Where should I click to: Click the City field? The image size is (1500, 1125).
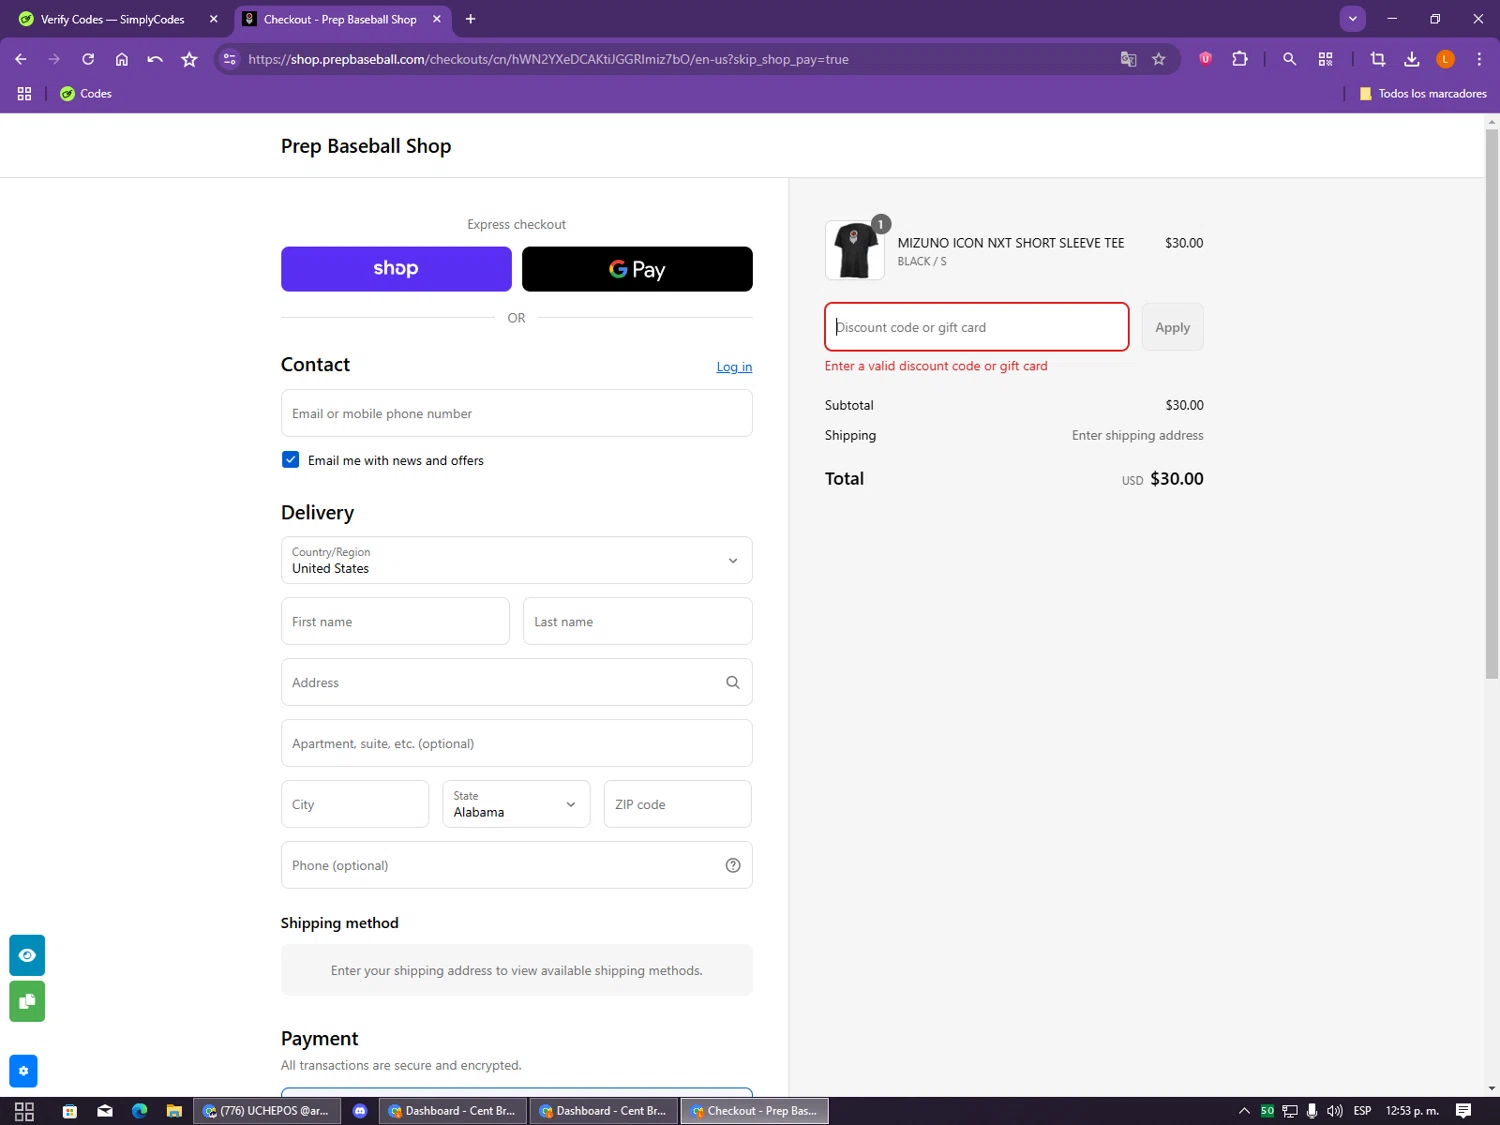click(x=355, y=804)
